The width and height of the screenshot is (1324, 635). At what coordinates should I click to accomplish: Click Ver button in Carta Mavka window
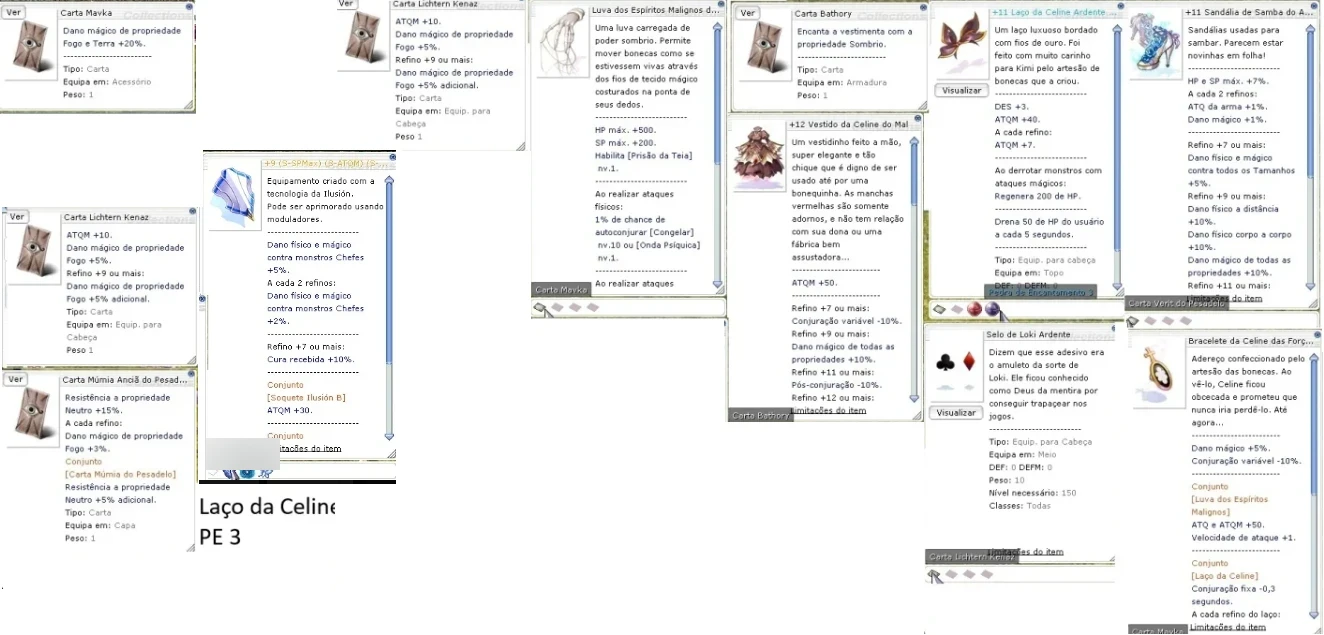[x=14, y=12]
